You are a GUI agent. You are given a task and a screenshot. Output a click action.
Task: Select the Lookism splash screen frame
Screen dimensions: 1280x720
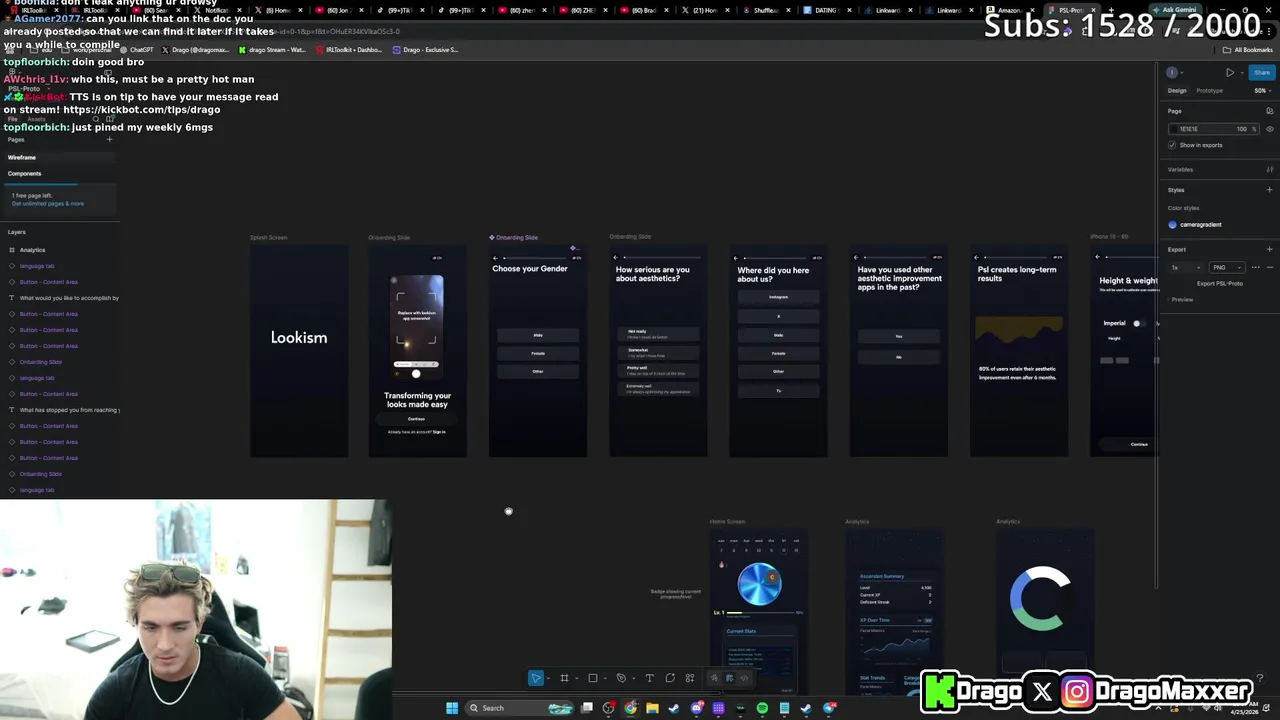(x=299, y=350)
